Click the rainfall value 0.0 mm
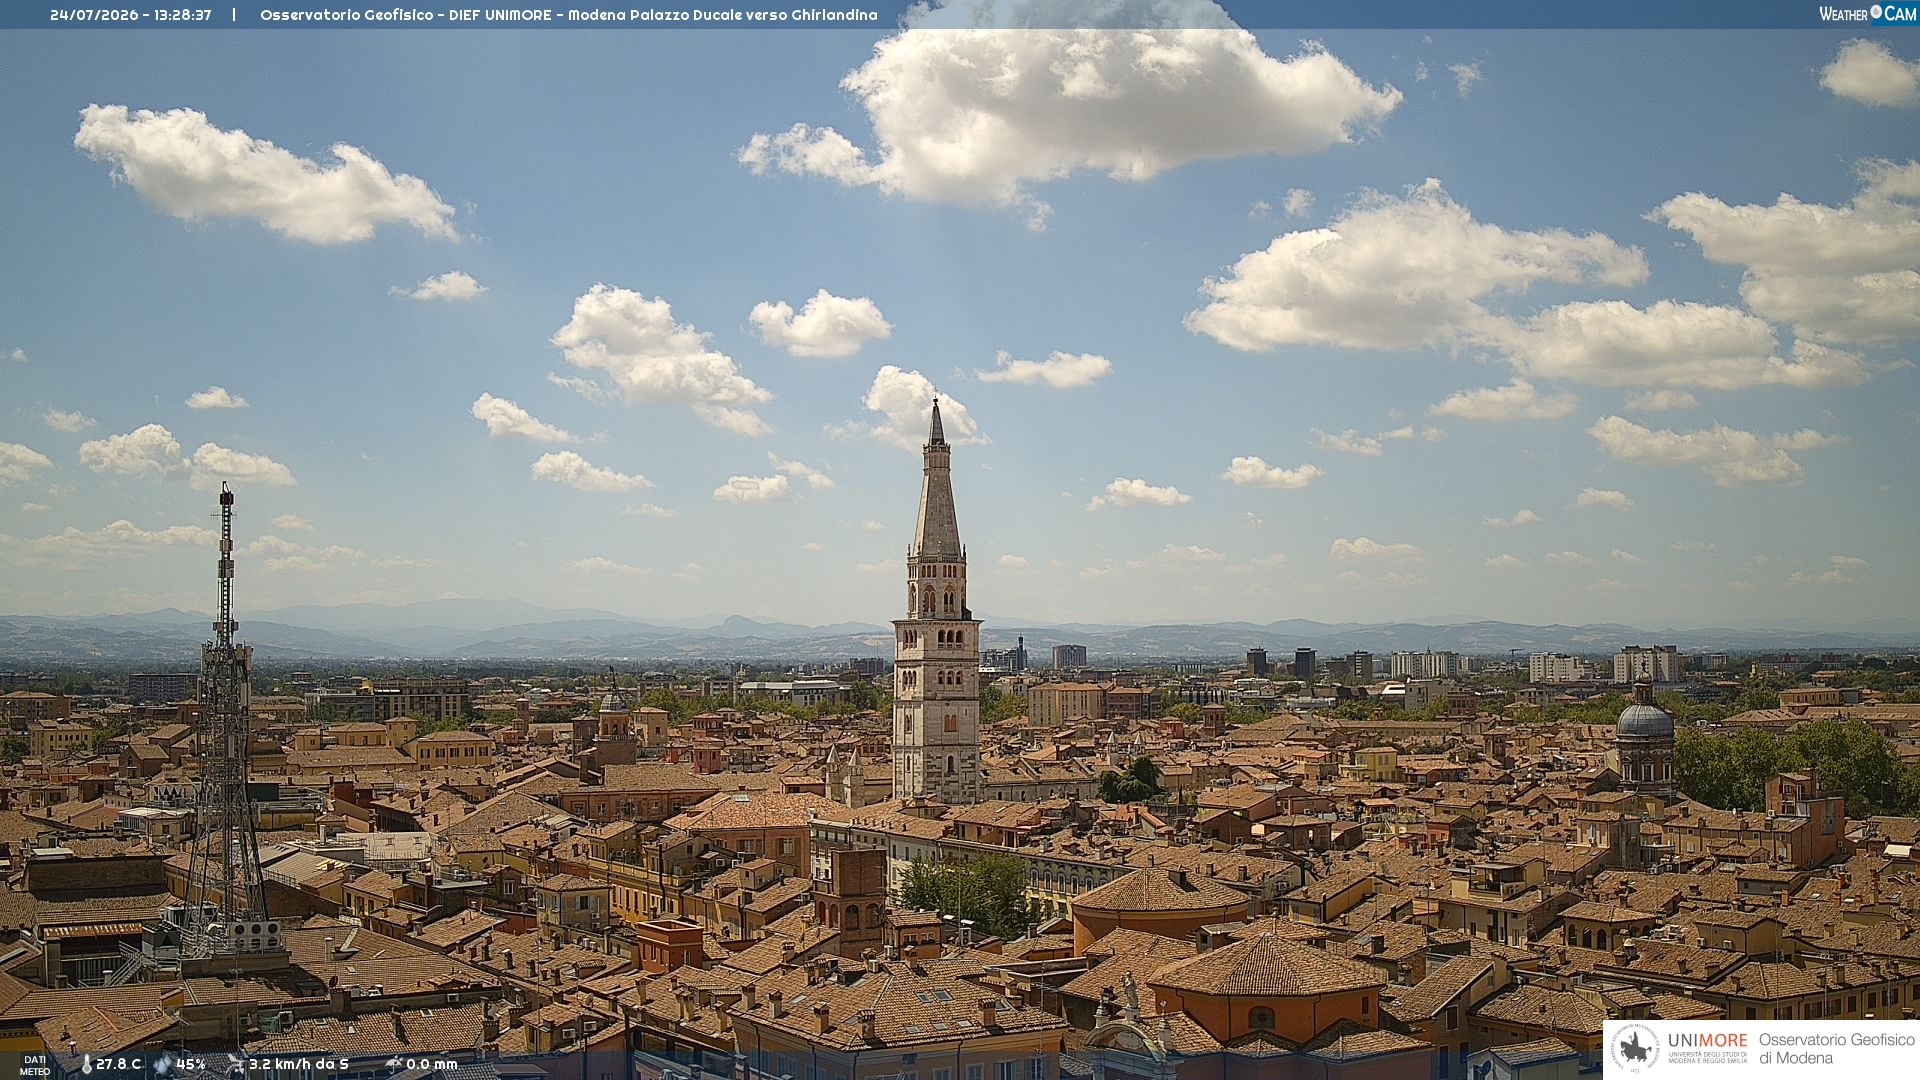 pos(432,1064)
